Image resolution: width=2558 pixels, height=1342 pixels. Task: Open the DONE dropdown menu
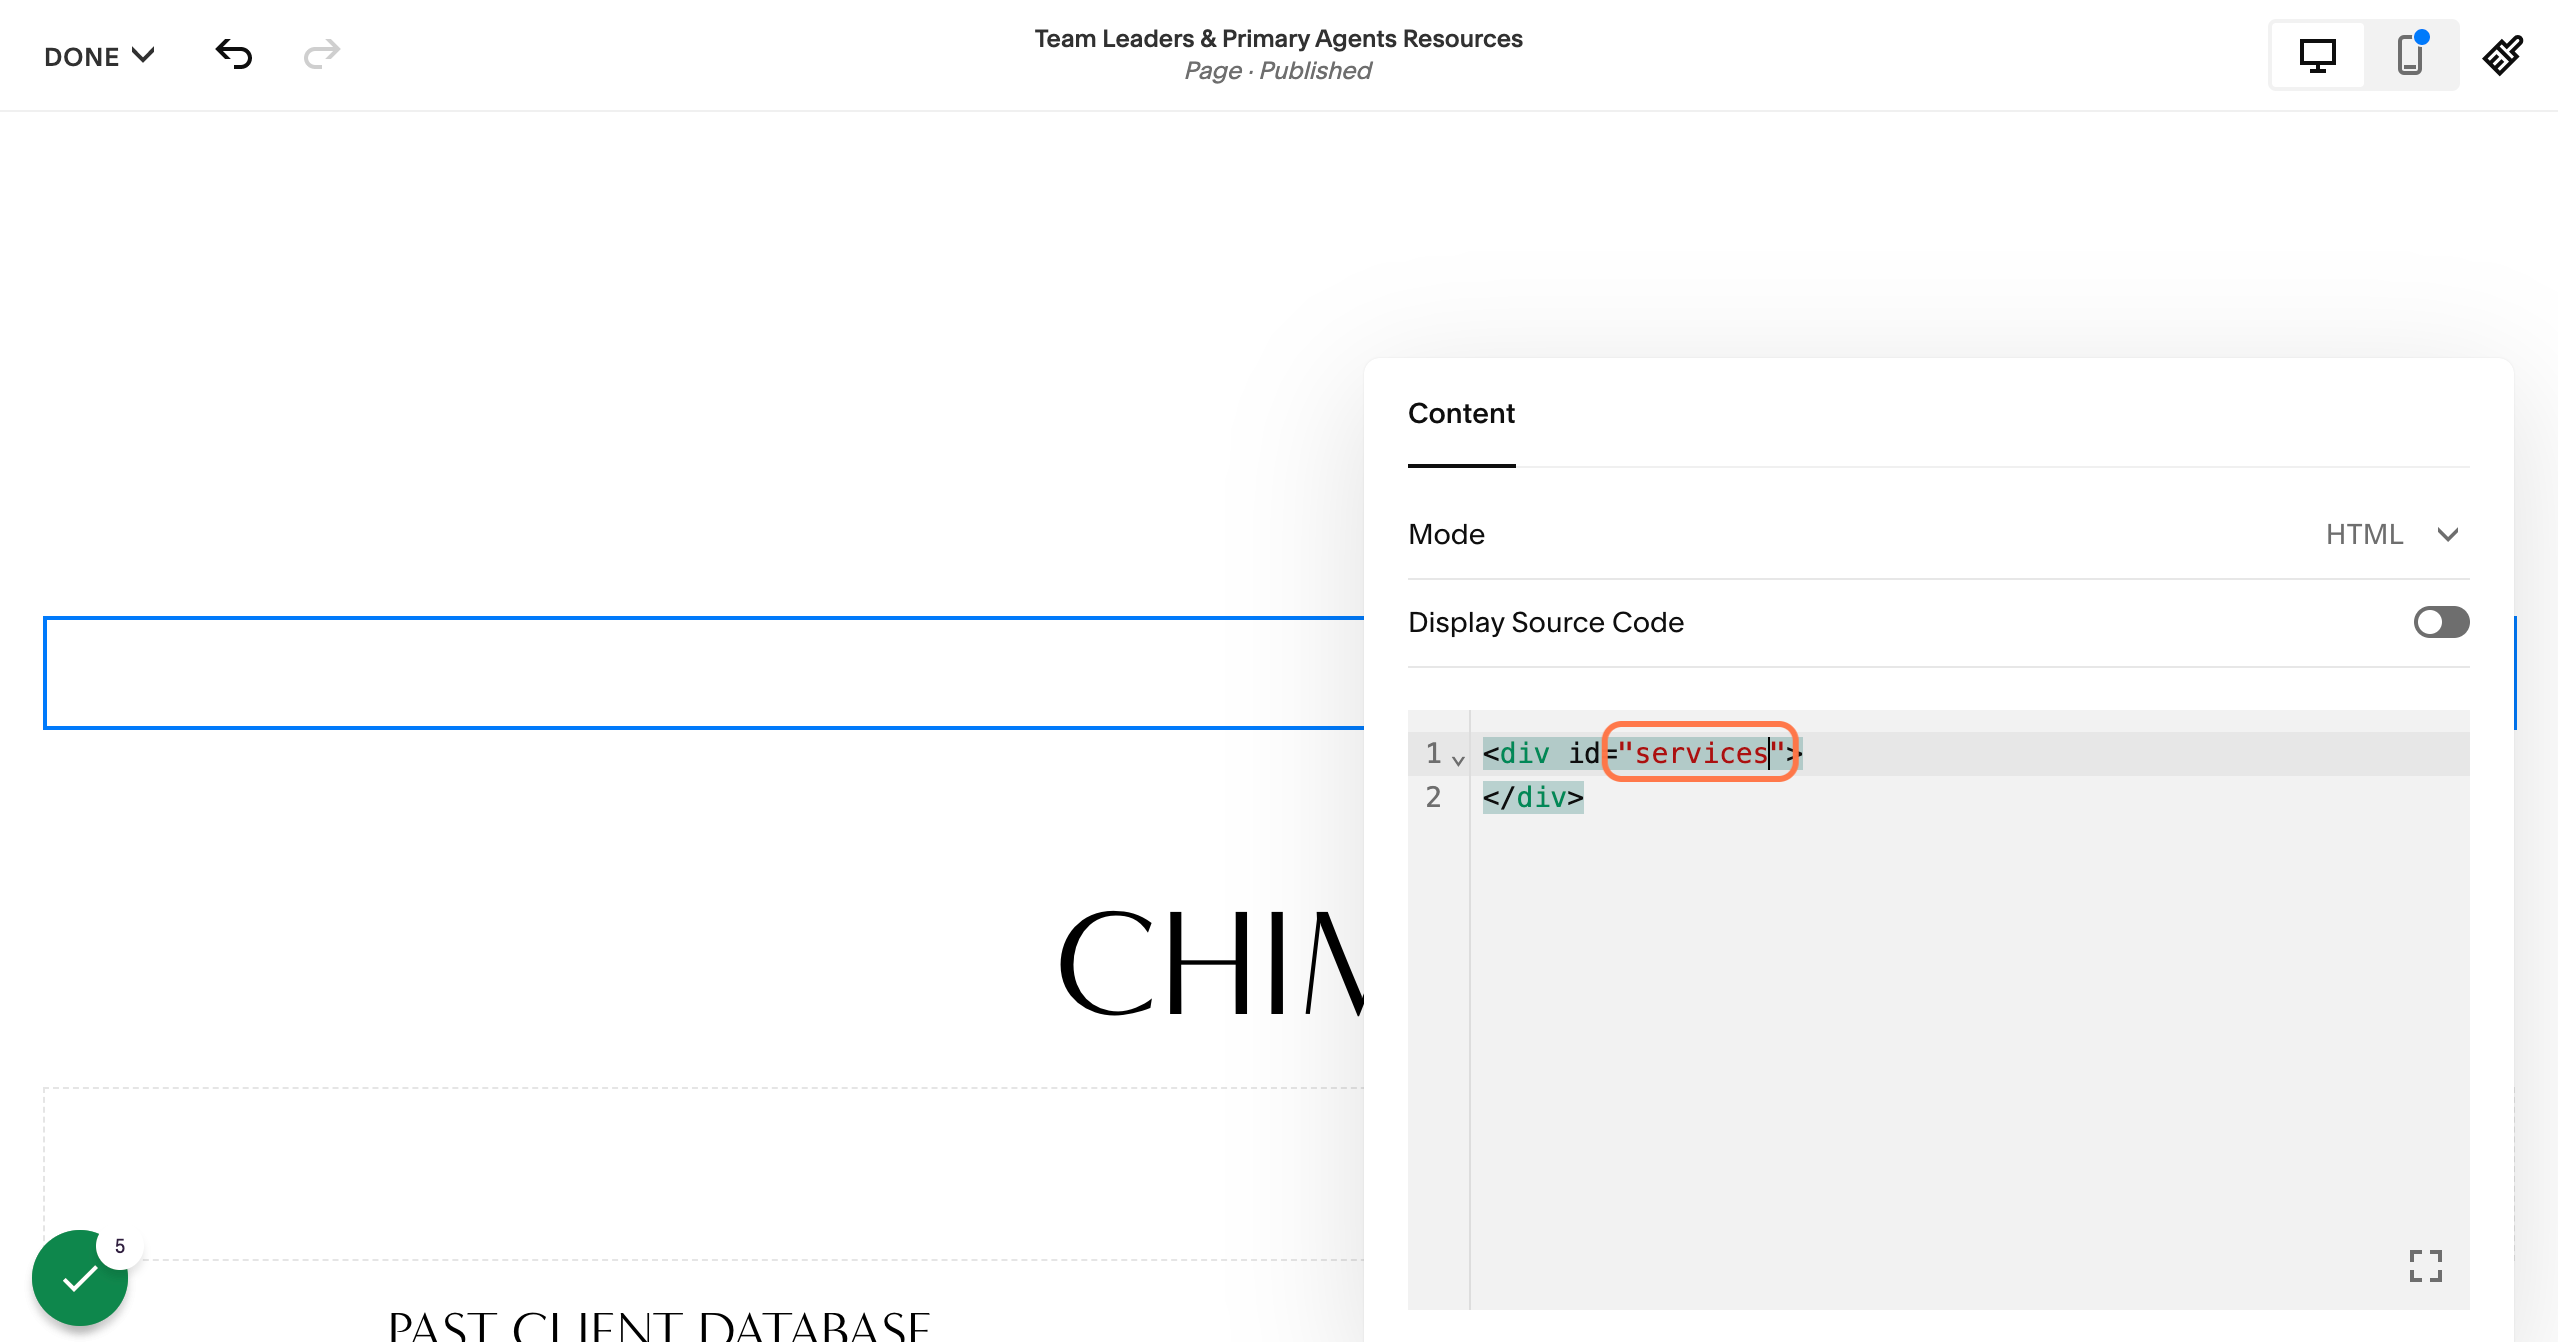99,56
